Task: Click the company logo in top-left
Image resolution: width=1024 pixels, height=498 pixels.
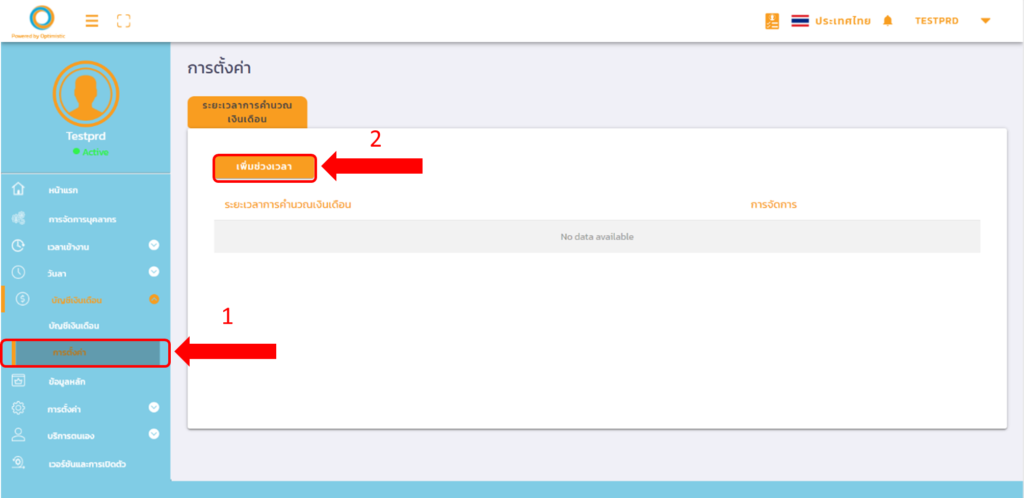Action: click(x=42, y=20)
